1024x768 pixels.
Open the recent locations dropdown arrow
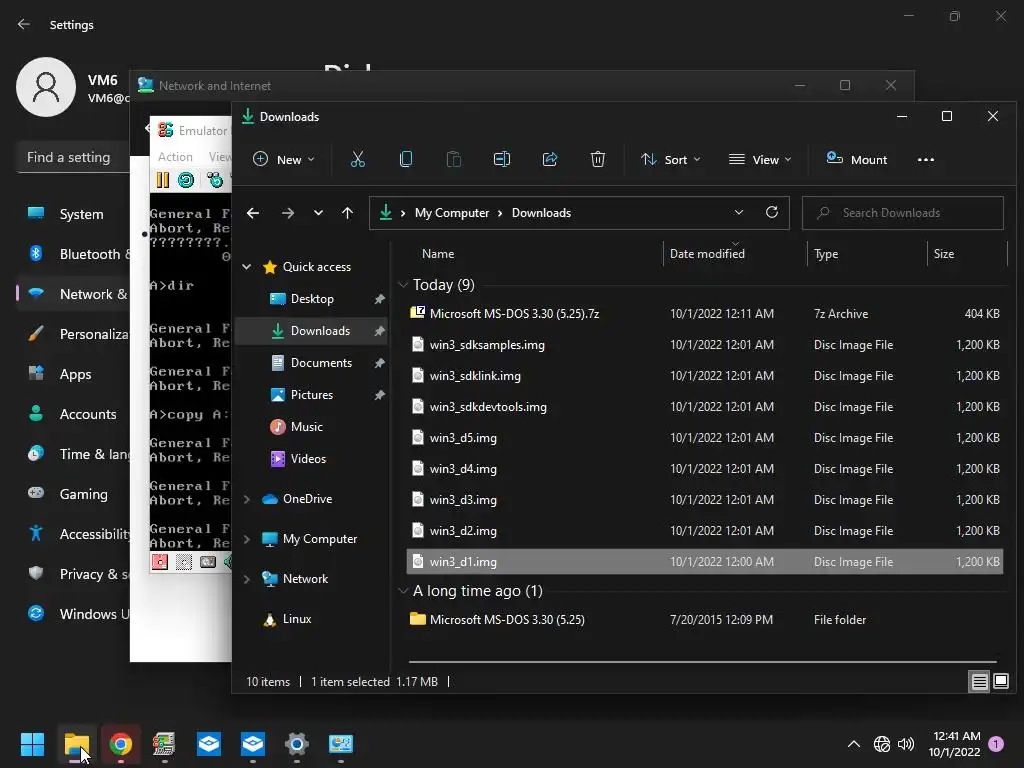318,213
